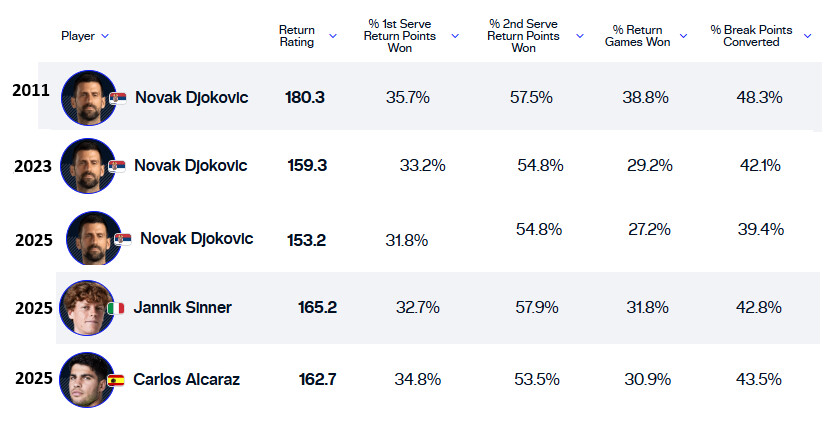Click Djokovic's avatar in the 2025 row
Screen dimensions: 829x426
pos(93,239)
